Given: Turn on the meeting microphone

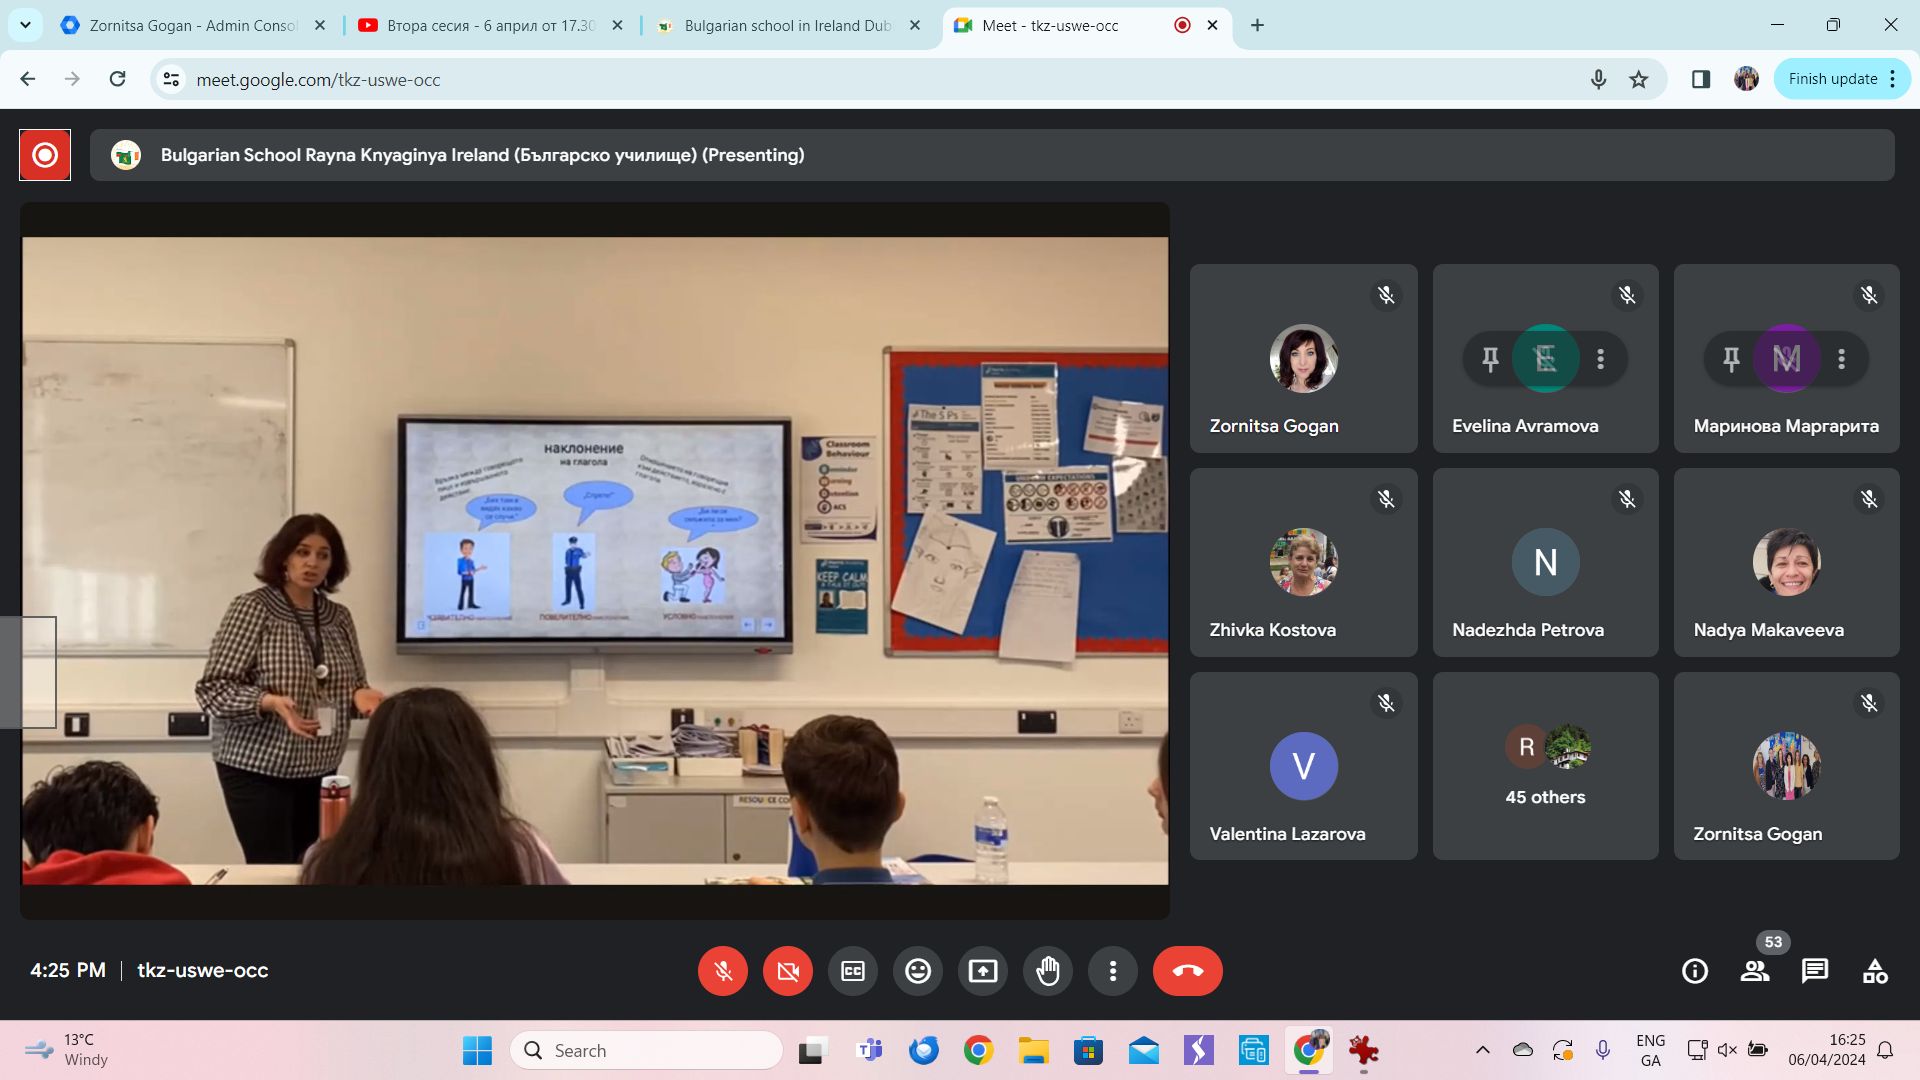Looking at the screenshot, I should tap(723, 971).
